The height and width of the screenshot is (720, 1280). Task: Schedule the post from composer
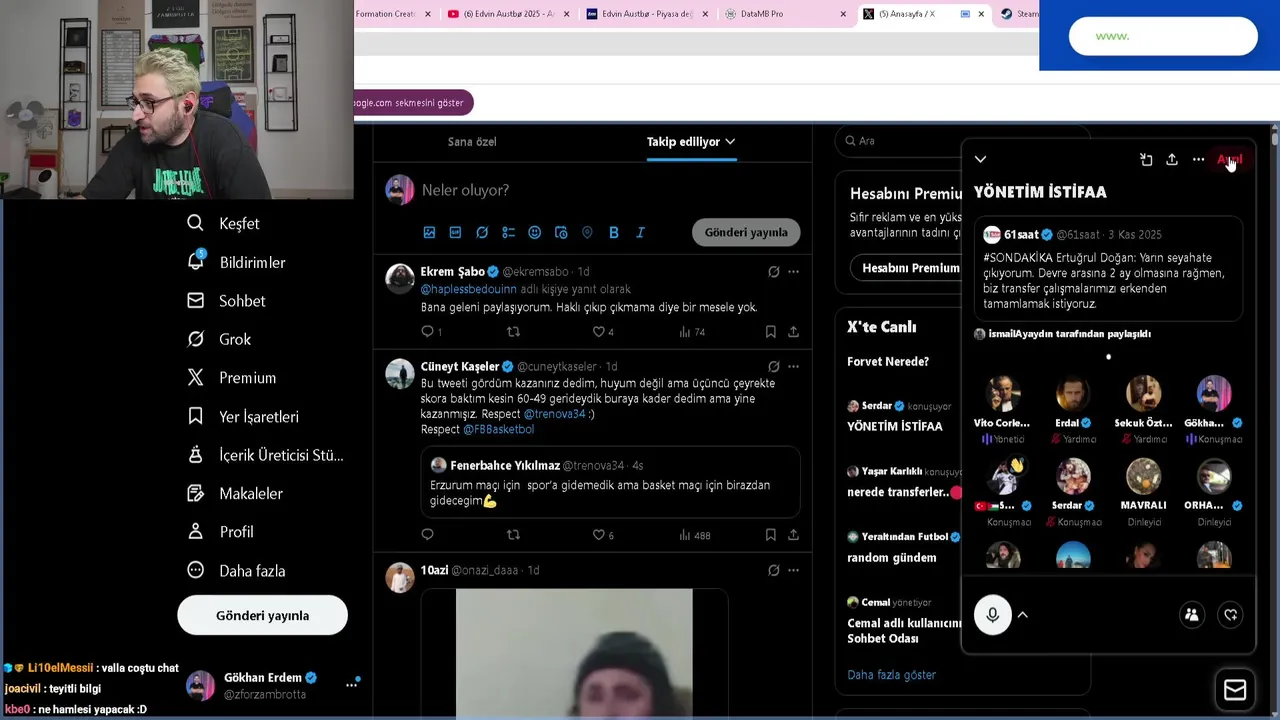click(x=561, y=232)
